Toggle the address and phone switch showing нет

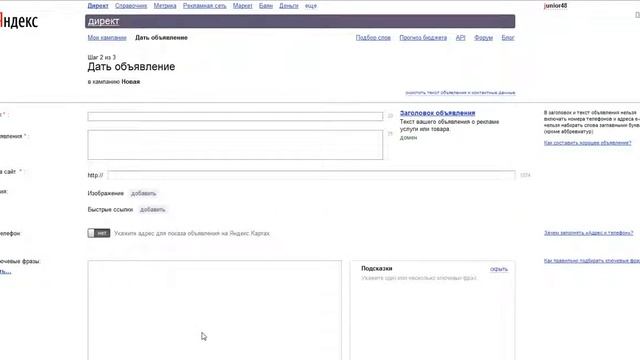(99, 233)
